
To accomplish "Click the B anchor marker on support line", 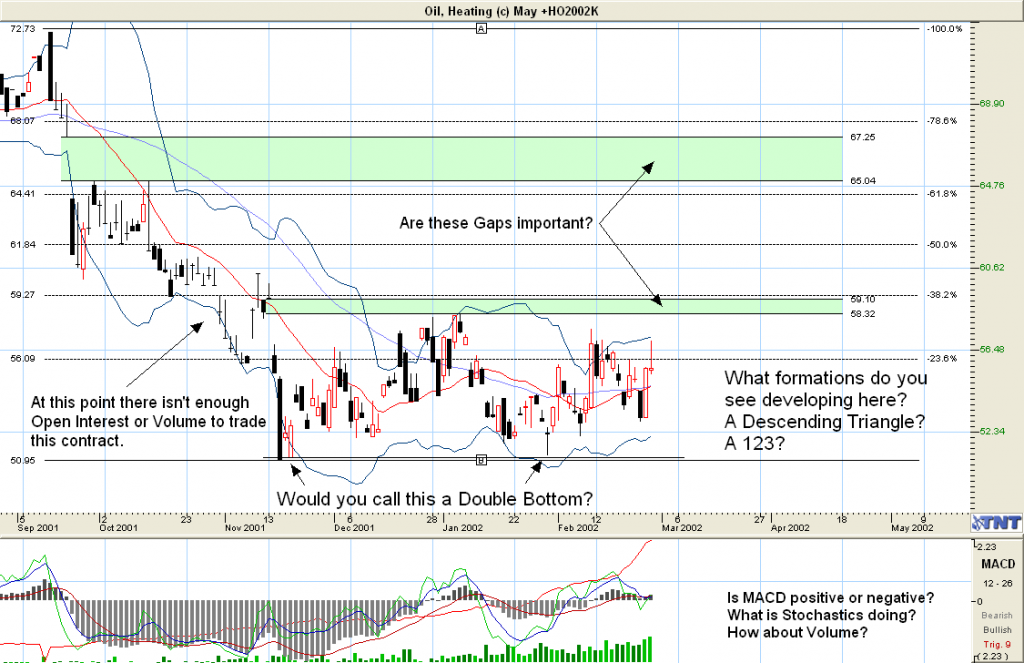I will point(481,460).
